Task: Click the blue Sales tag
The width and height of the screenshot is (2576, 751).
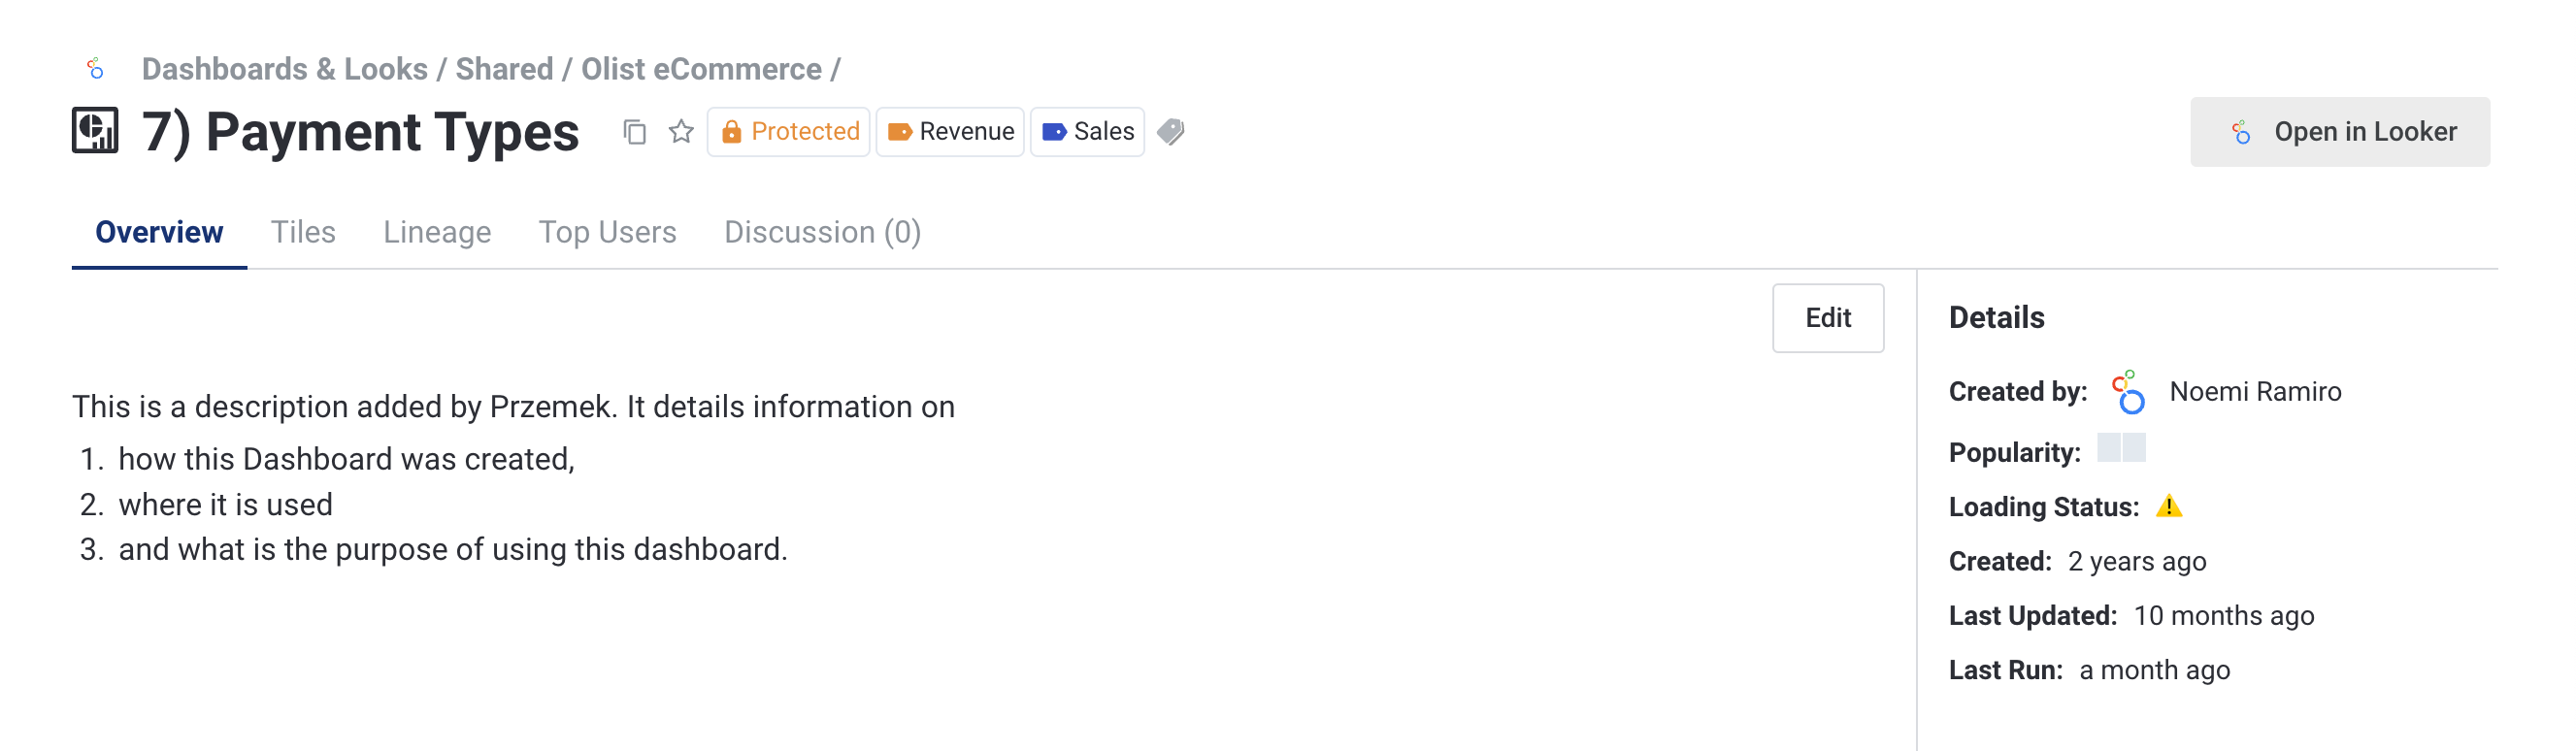Action: pos(1087,132)
